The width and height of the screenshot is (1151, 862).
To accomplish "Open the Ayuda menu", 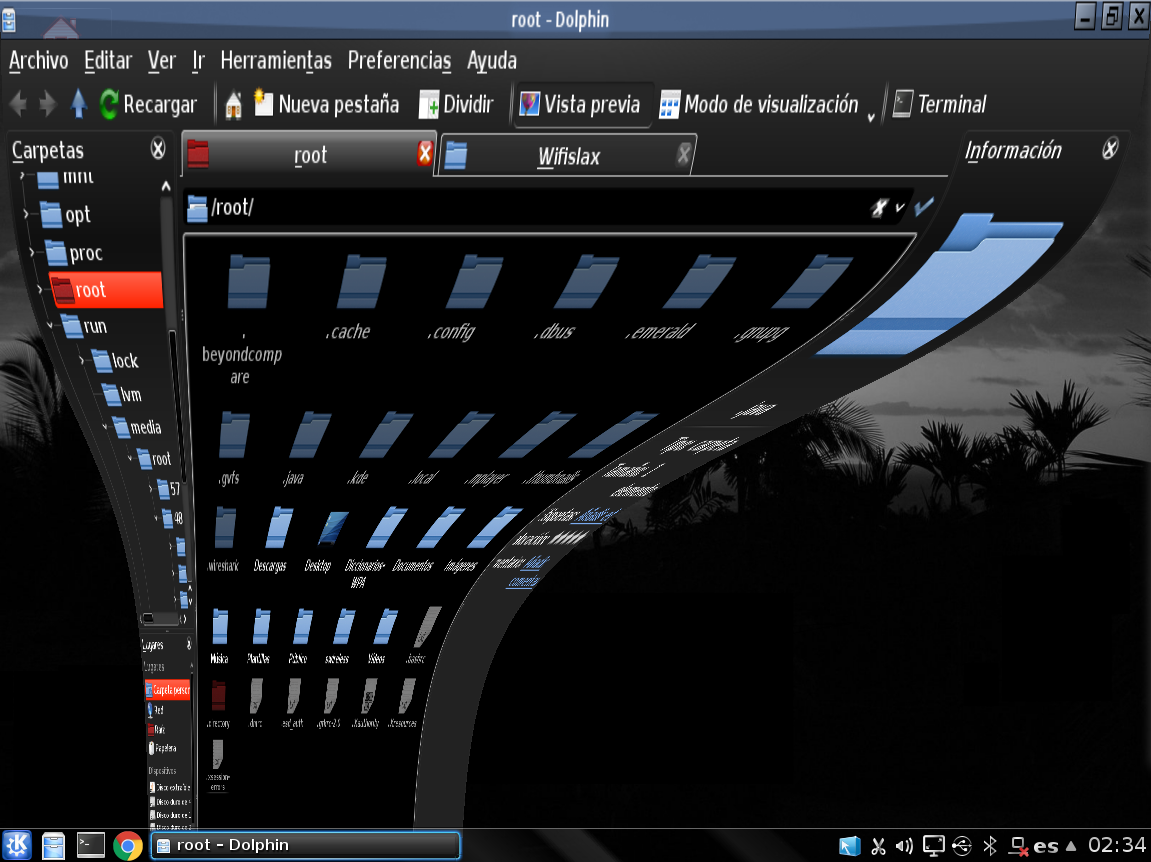I will tap(492, 60).
